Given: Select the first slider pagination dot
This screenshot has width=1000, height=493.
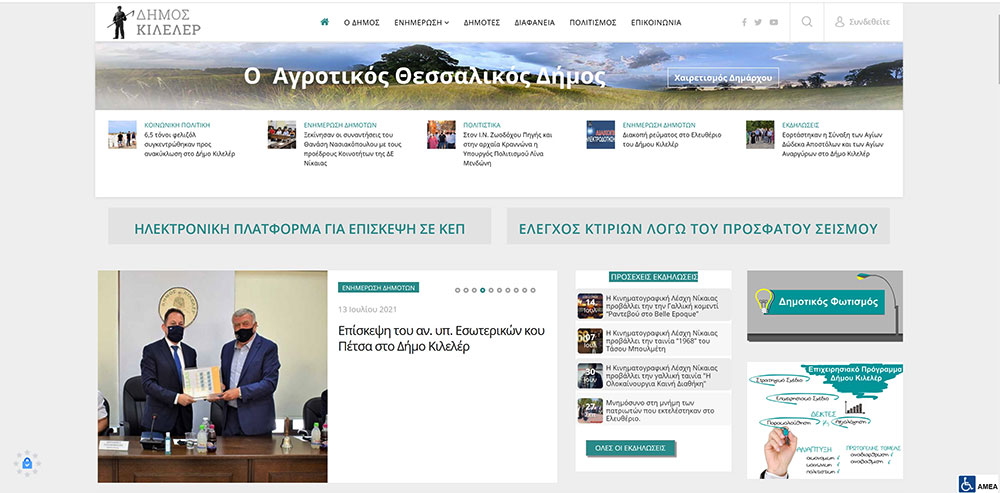Looking at the screenshot, I should [457, 290].
